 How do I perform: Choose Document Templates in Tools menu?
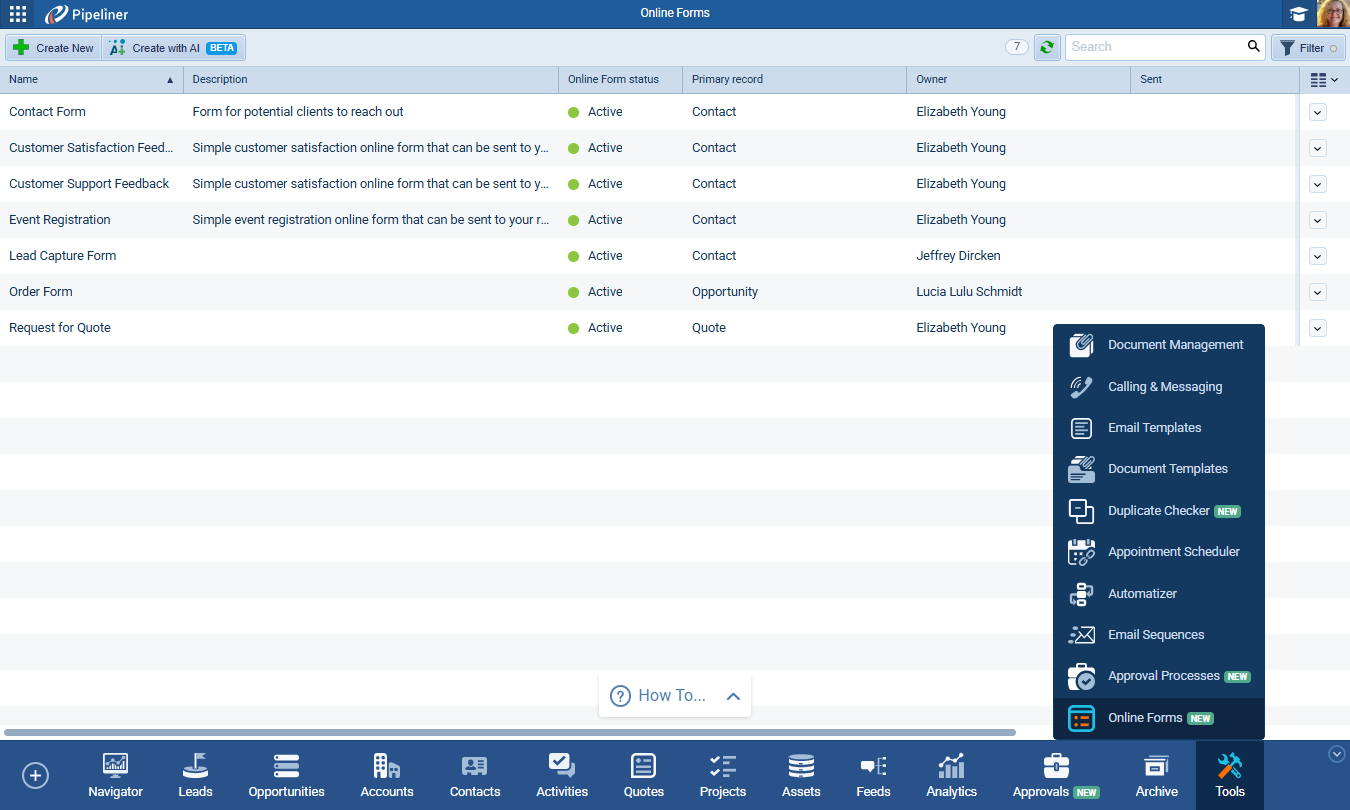(1158, 469)
